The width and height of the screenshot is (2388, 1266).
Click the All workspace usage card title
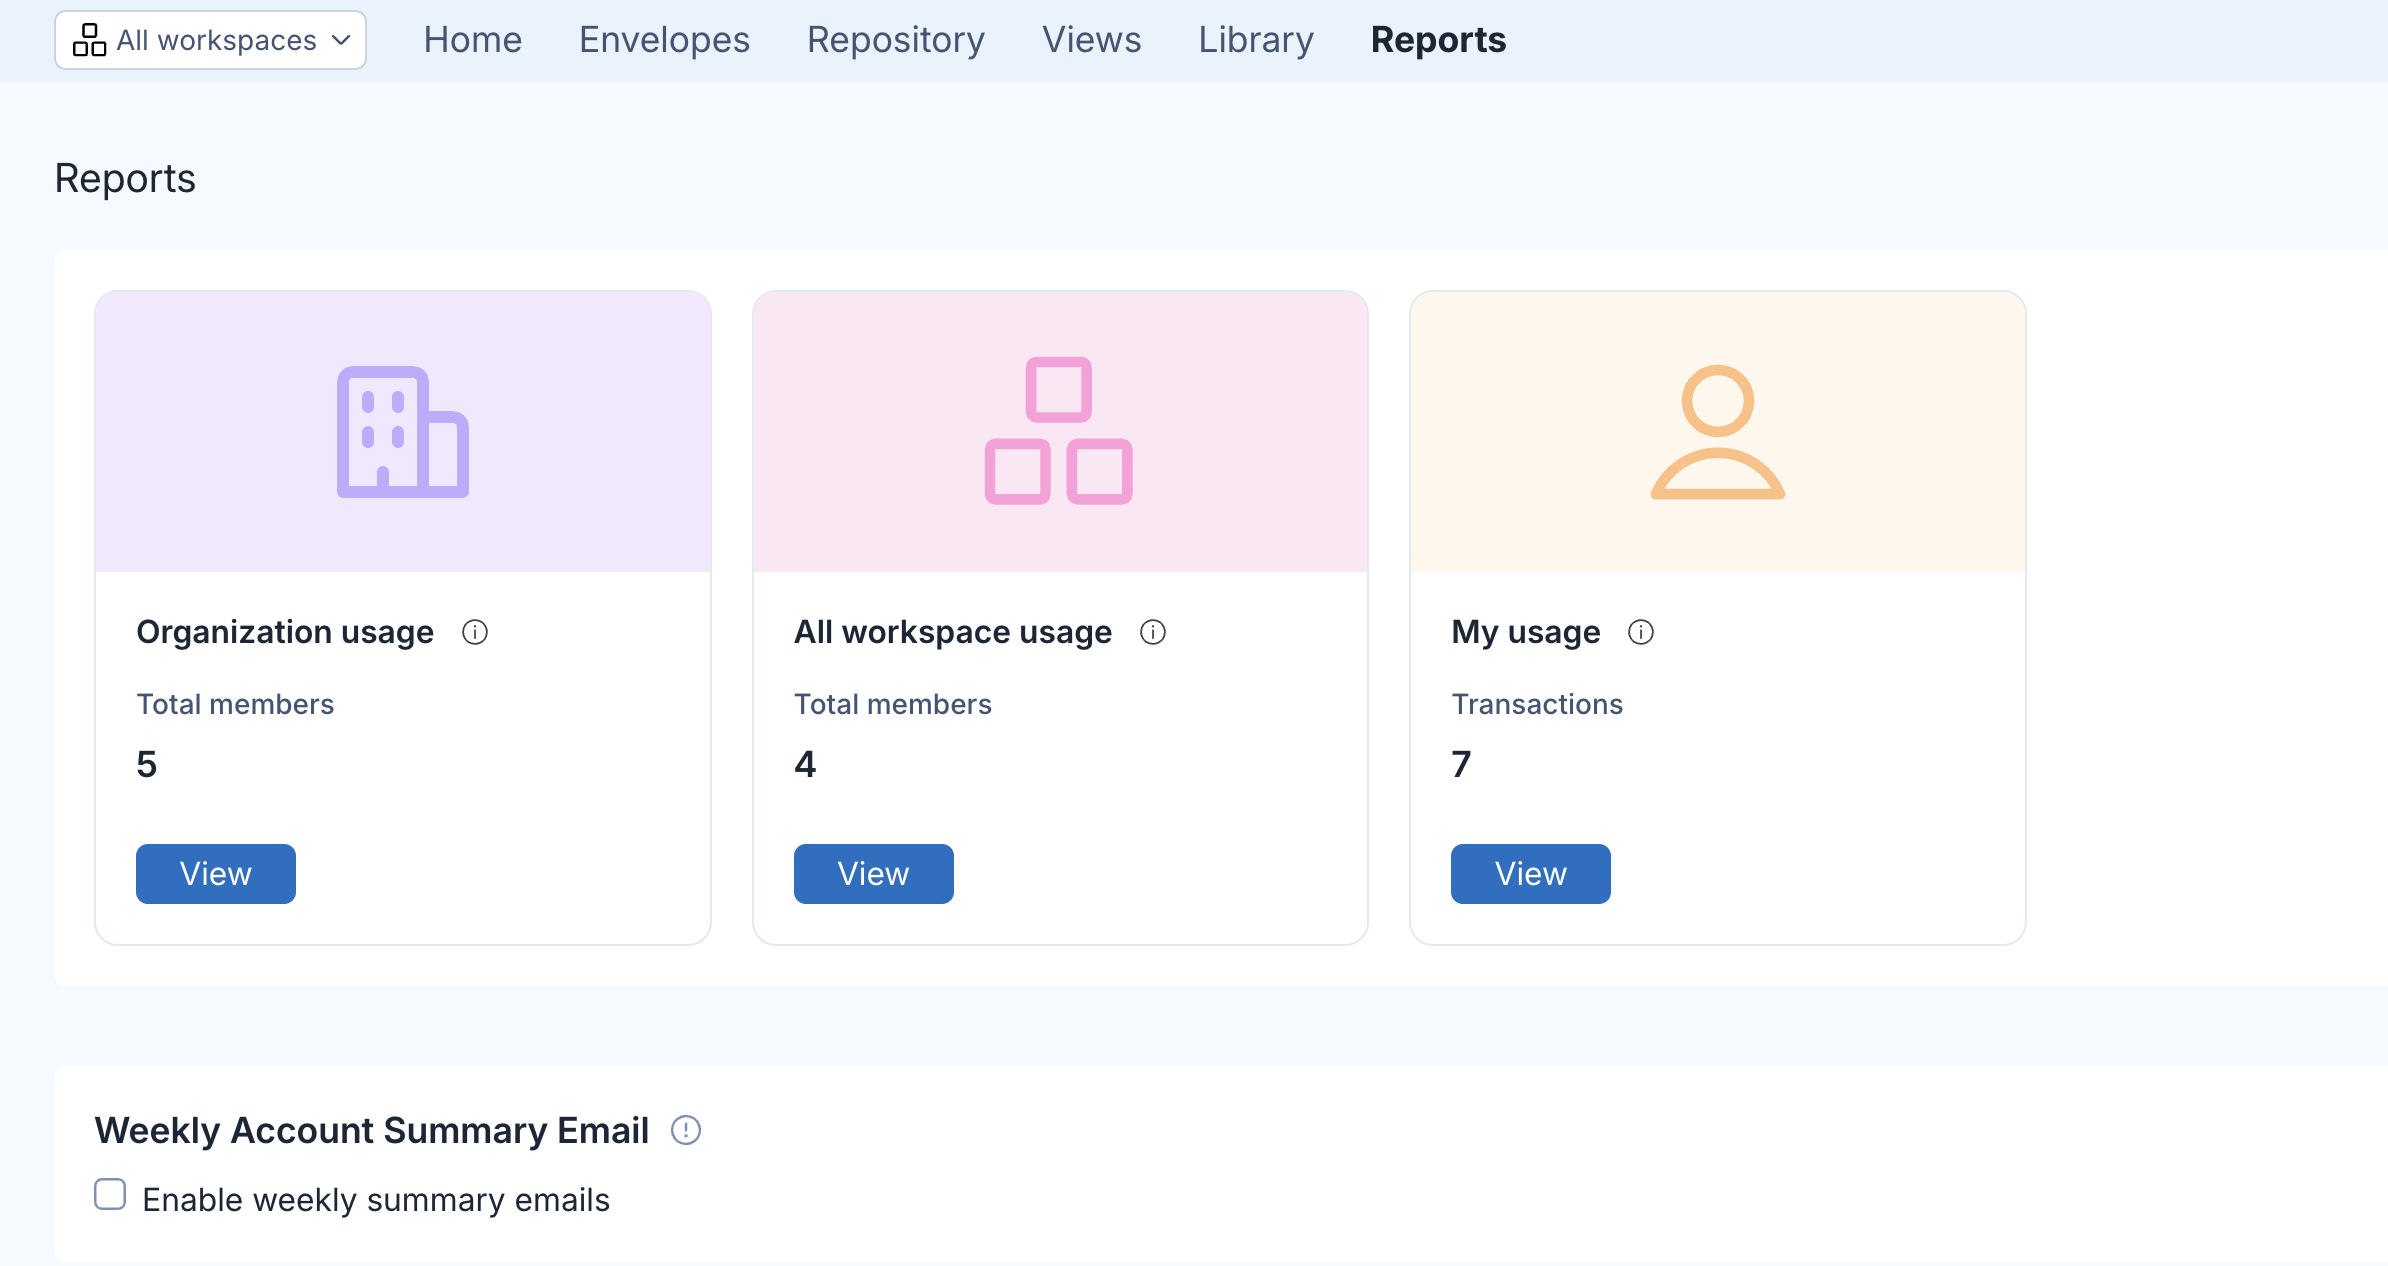tap(953, 632)
